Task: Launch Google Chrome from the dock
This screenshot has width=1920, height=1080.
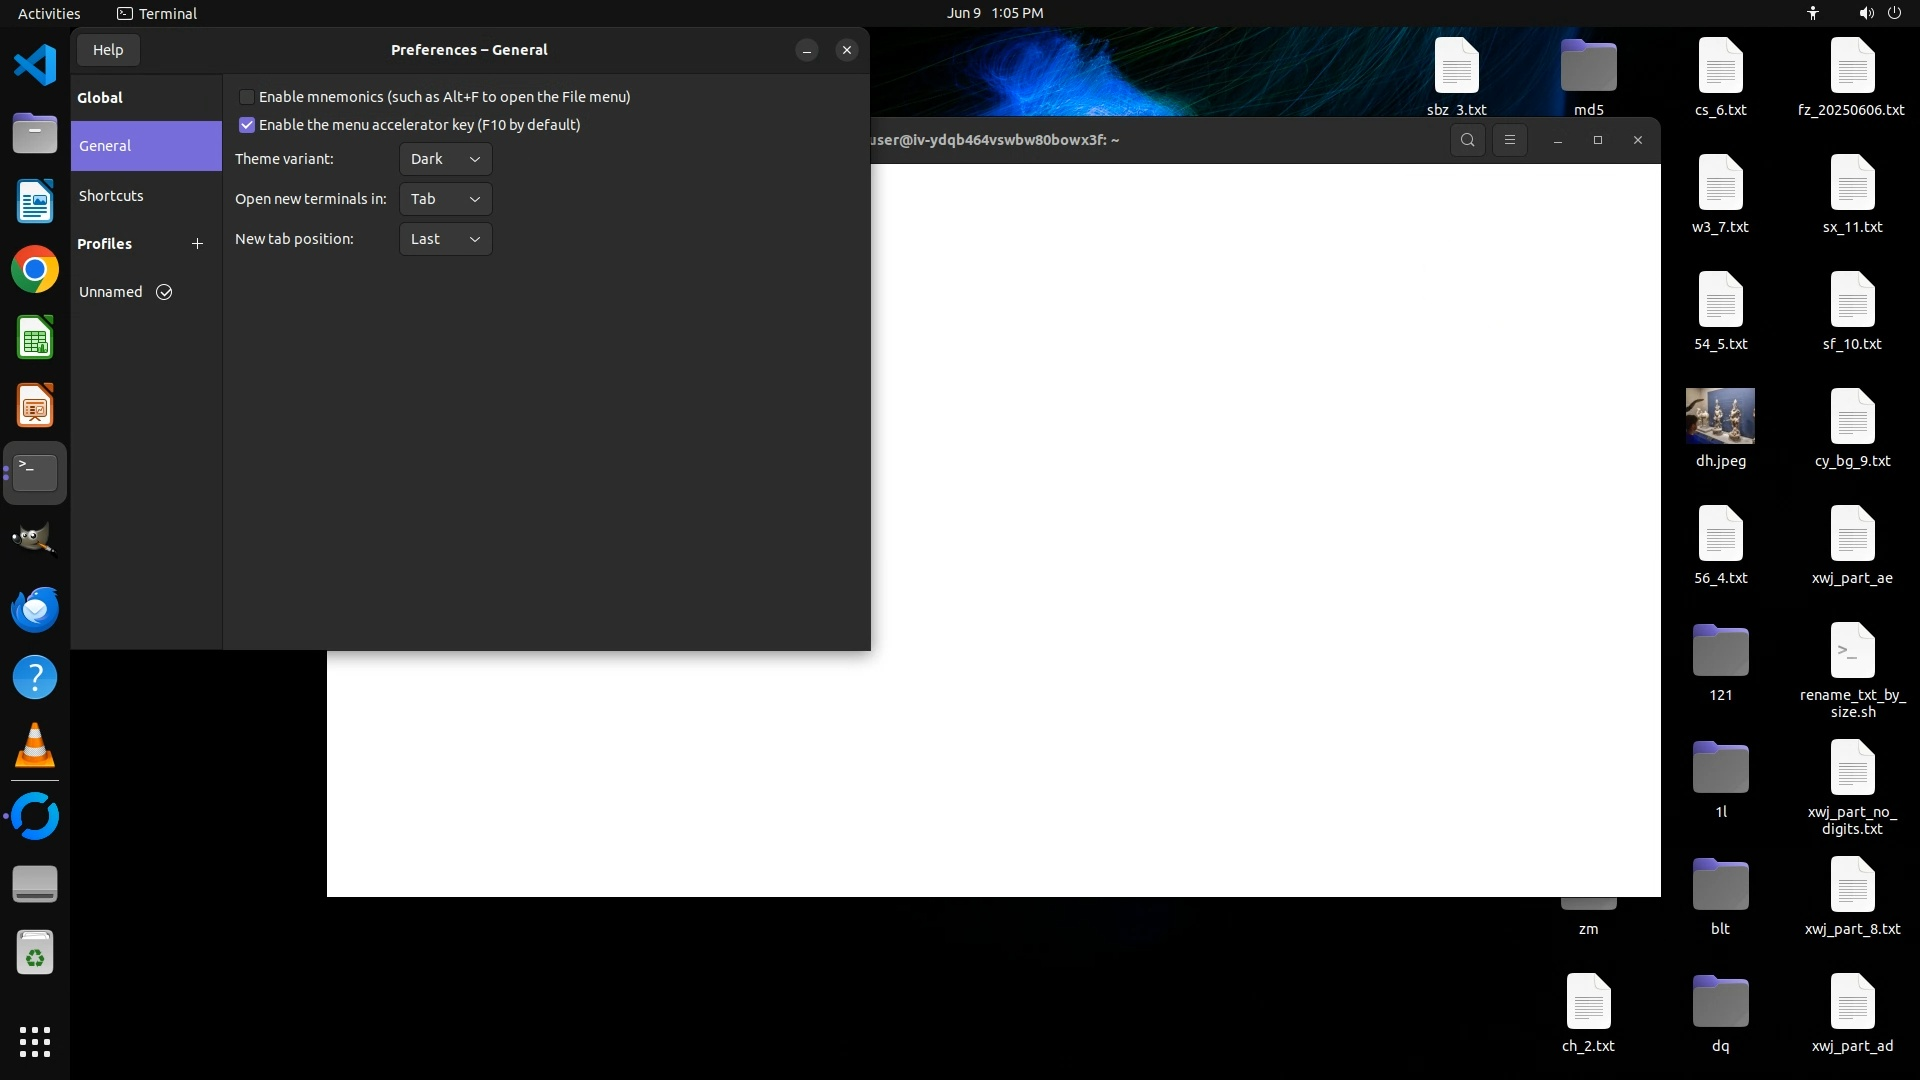Action: [x=35, y=270]
